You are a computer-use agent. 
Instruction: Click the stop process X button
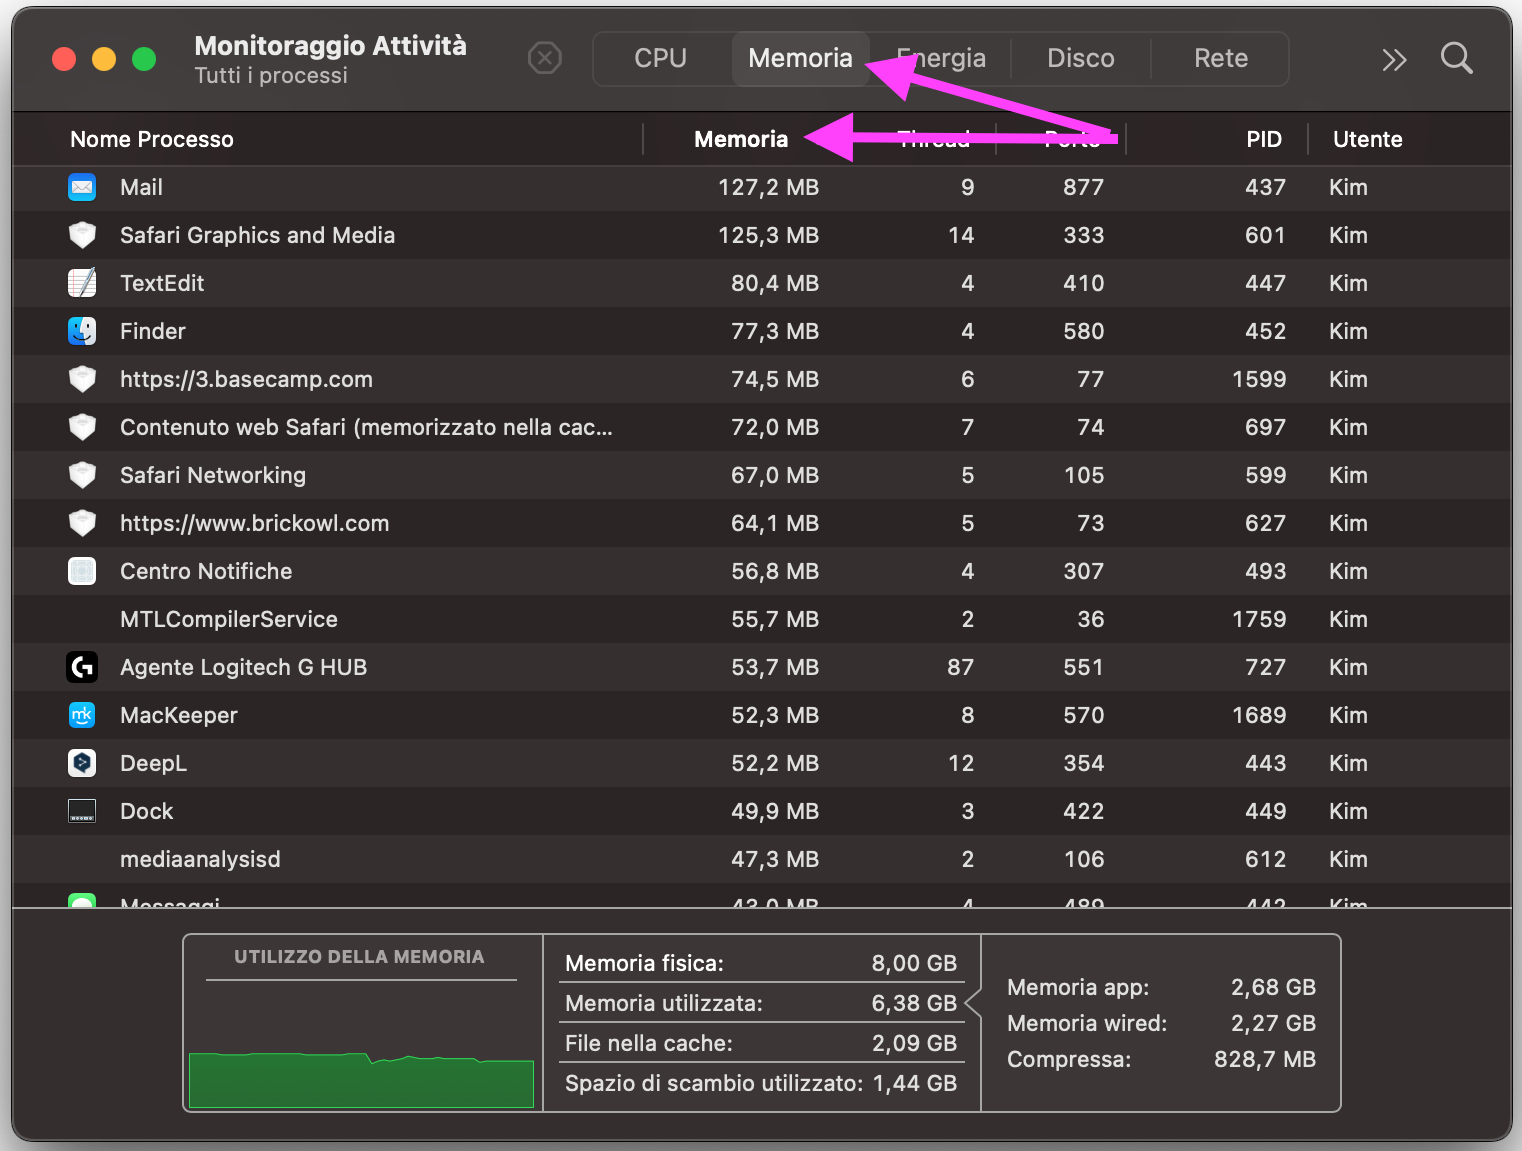[x=545, y=59]
